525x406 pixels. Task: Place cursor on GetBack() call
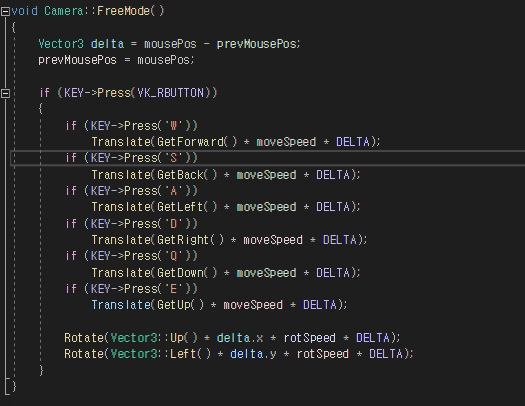(187, 175)
